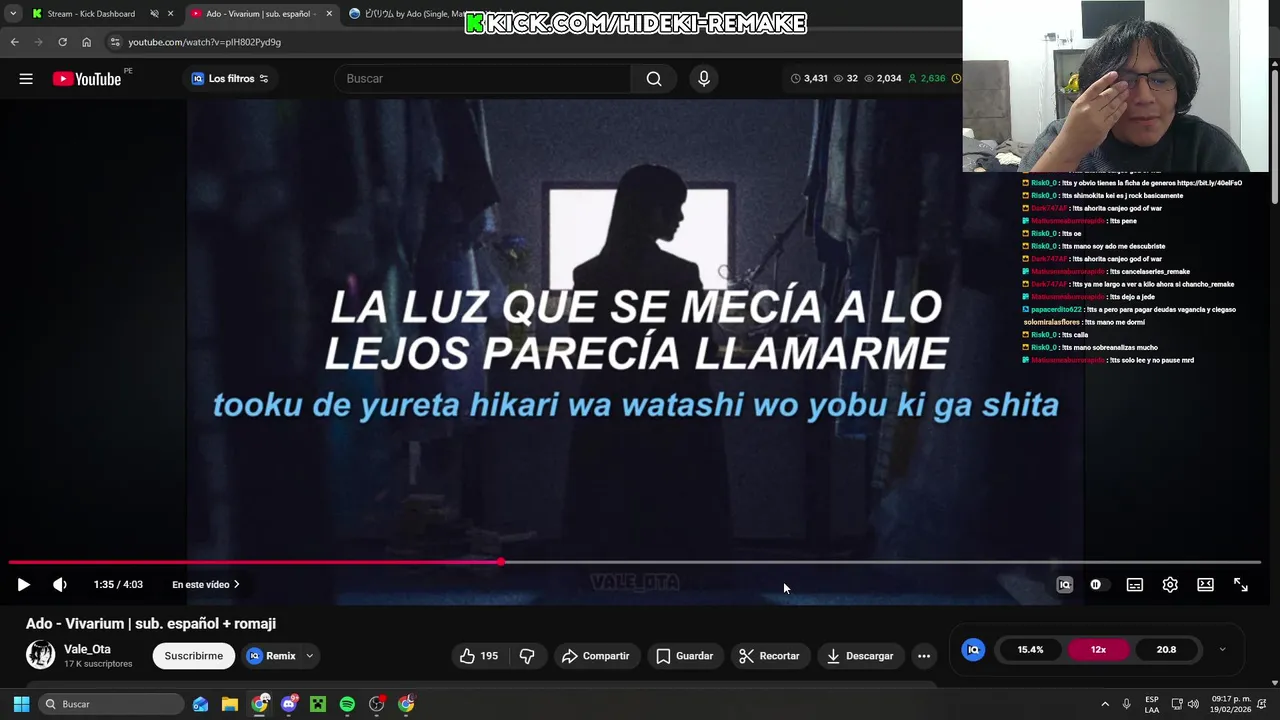The image size is (1280, 720).
Task: Go back with browser back arrow
Action: 14,42
